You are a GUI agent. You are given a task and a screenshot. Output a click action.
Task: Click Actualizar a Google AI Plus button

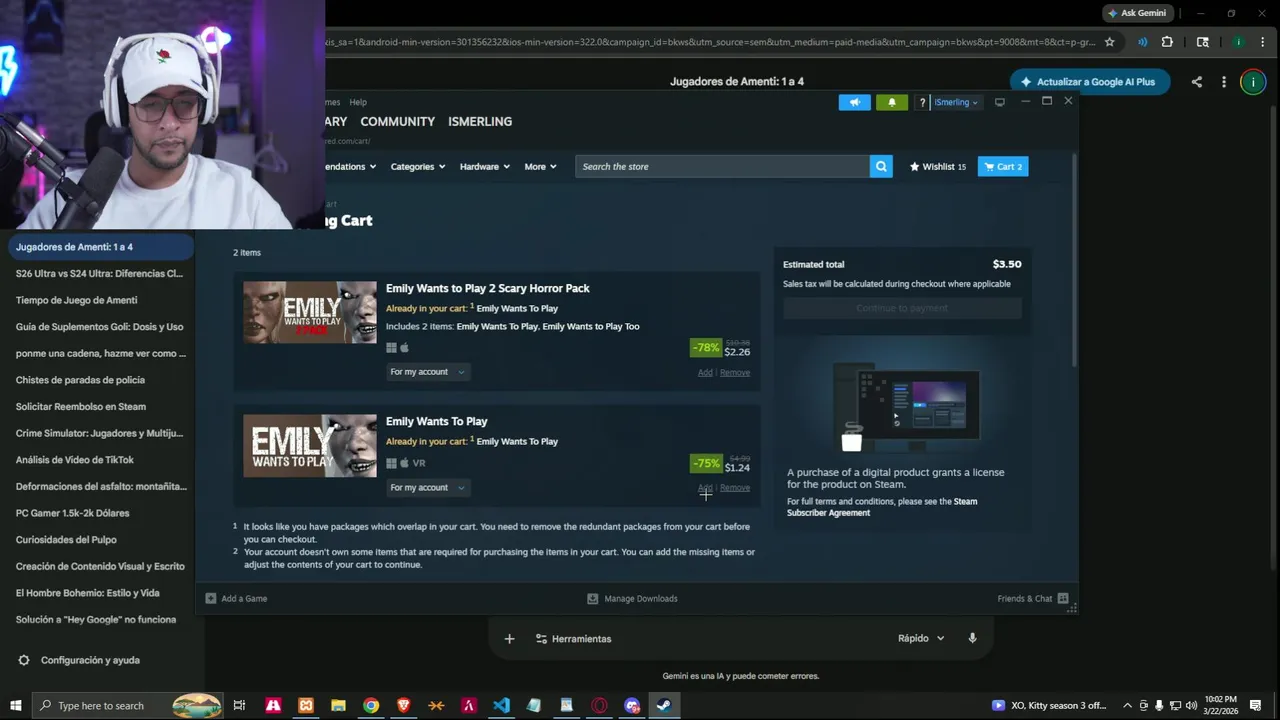tap(1089, 82)
